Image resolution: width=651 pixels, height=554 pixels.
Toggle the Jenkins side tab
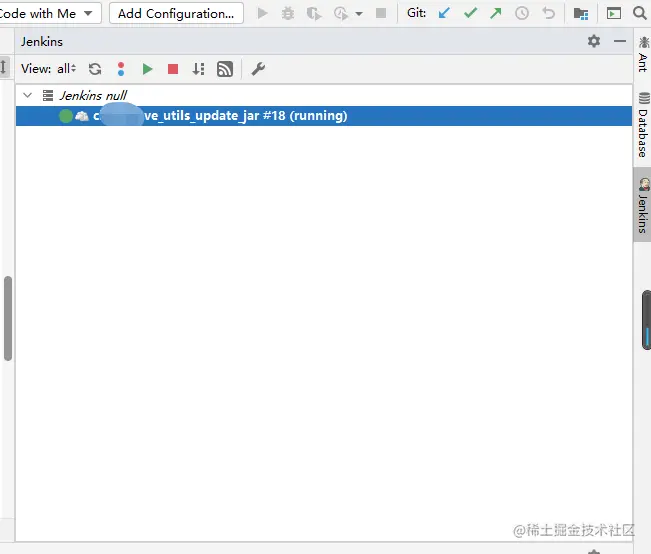(x=643, y=205)
